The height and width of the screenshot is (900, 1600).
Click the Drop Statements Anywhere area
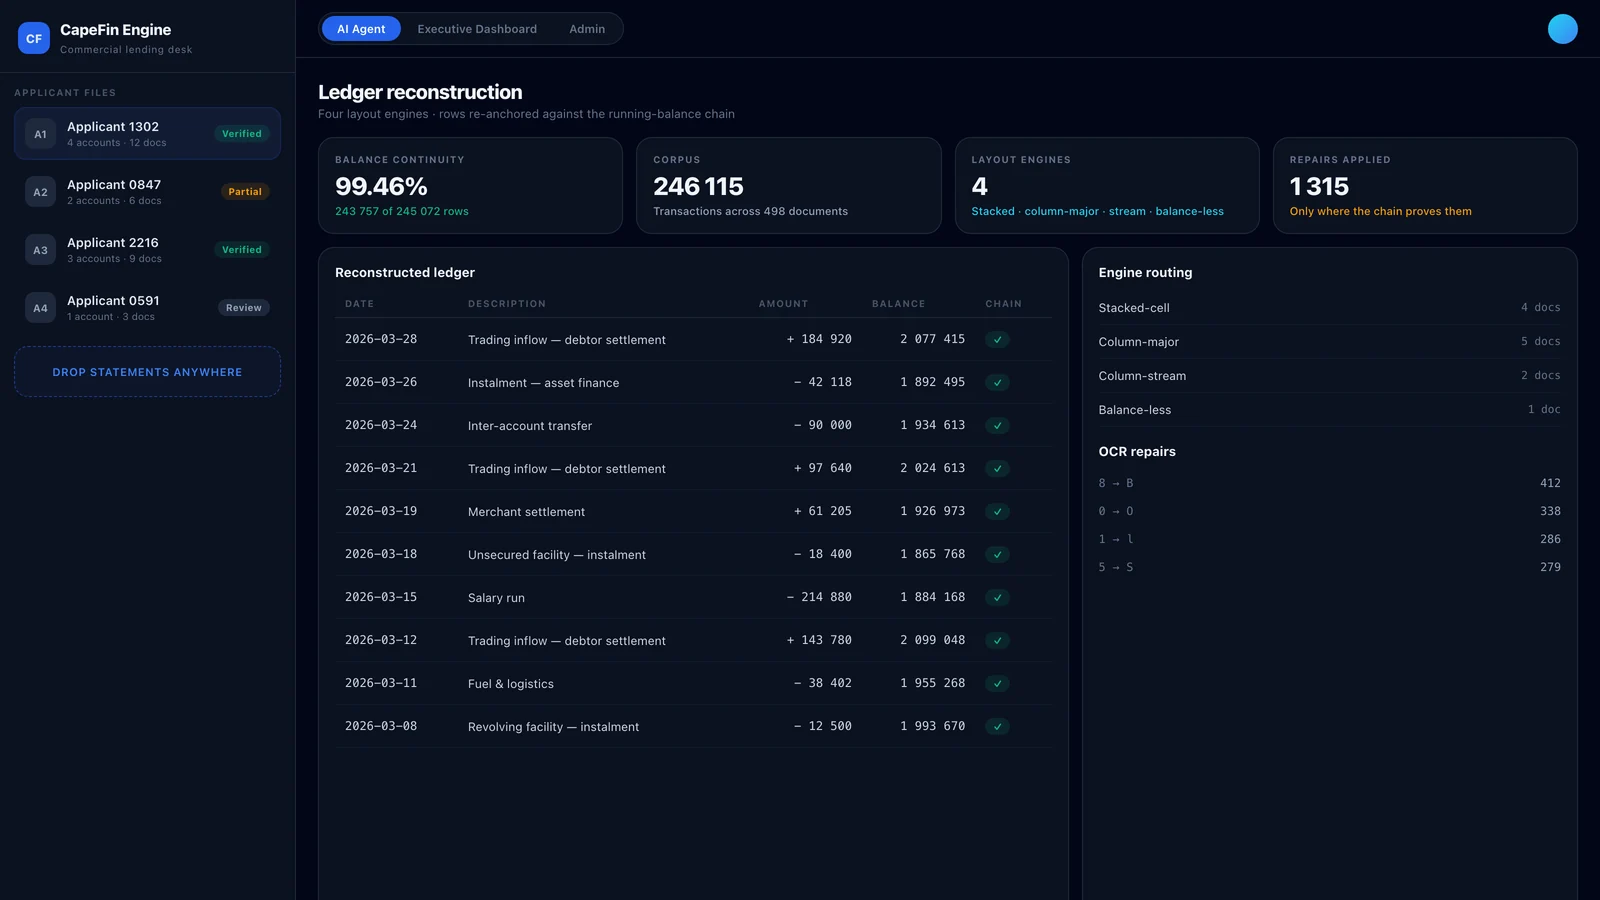(147, 372)
